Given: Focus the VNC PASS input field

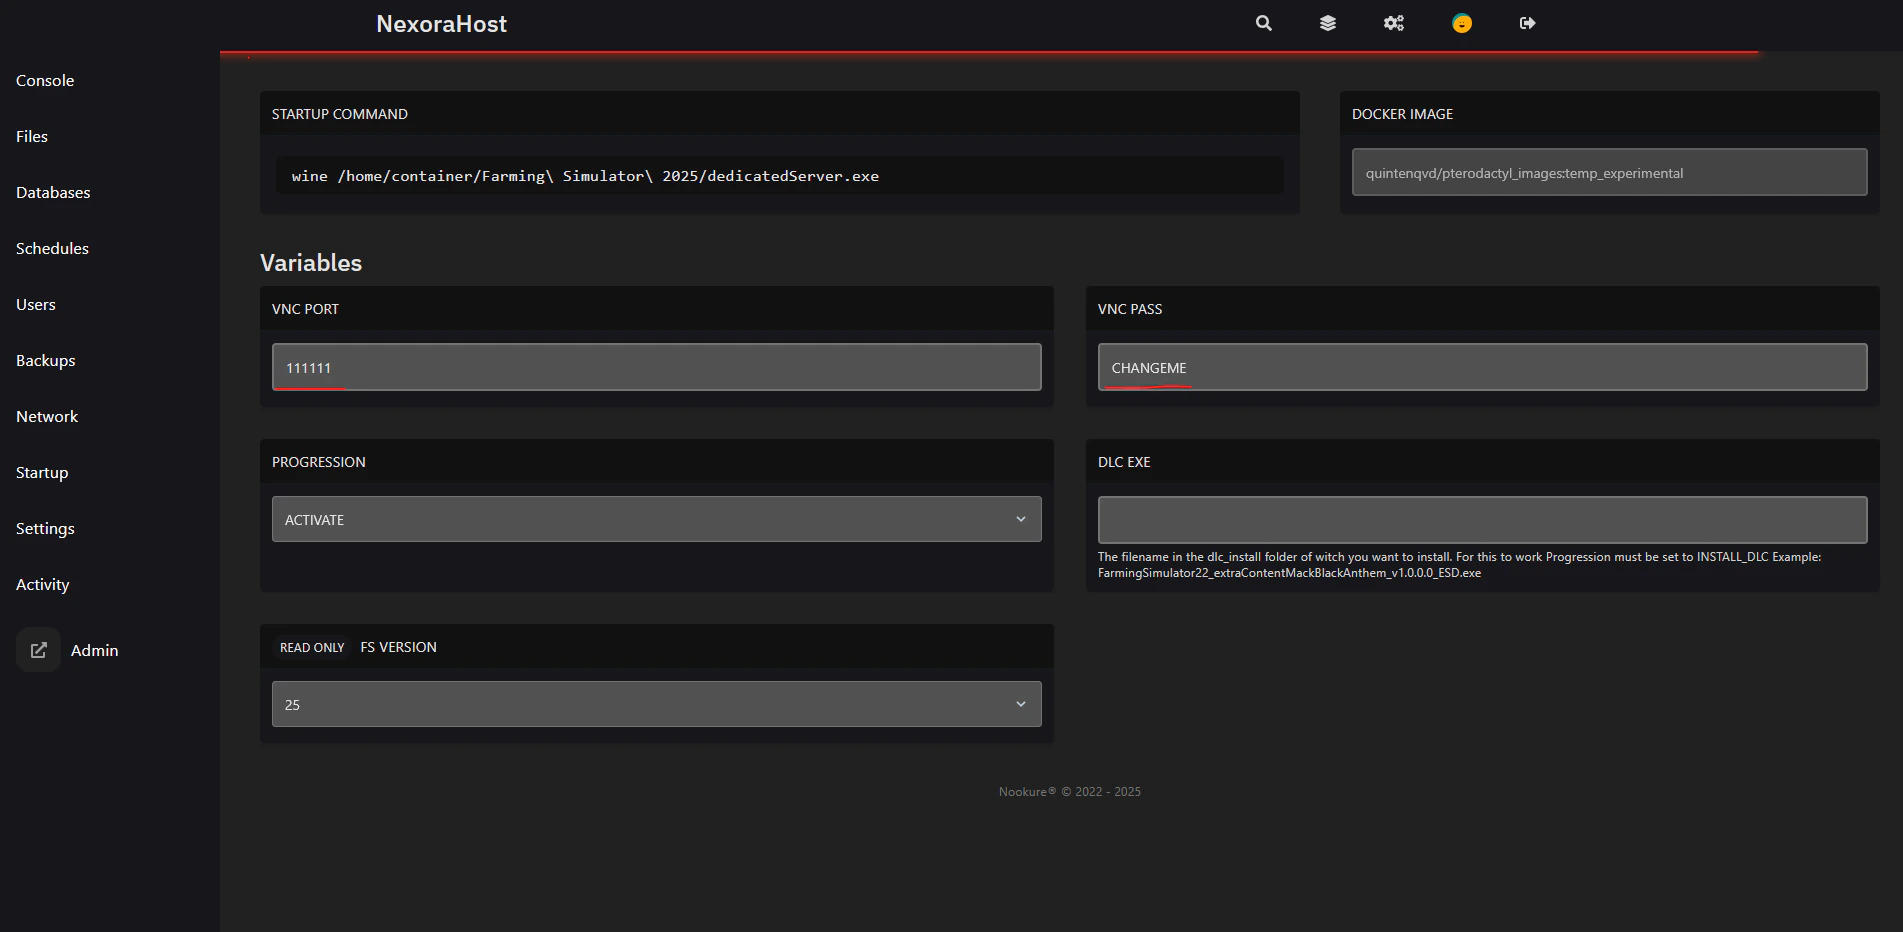Looking at the screenshot, I should point(1482,367).
